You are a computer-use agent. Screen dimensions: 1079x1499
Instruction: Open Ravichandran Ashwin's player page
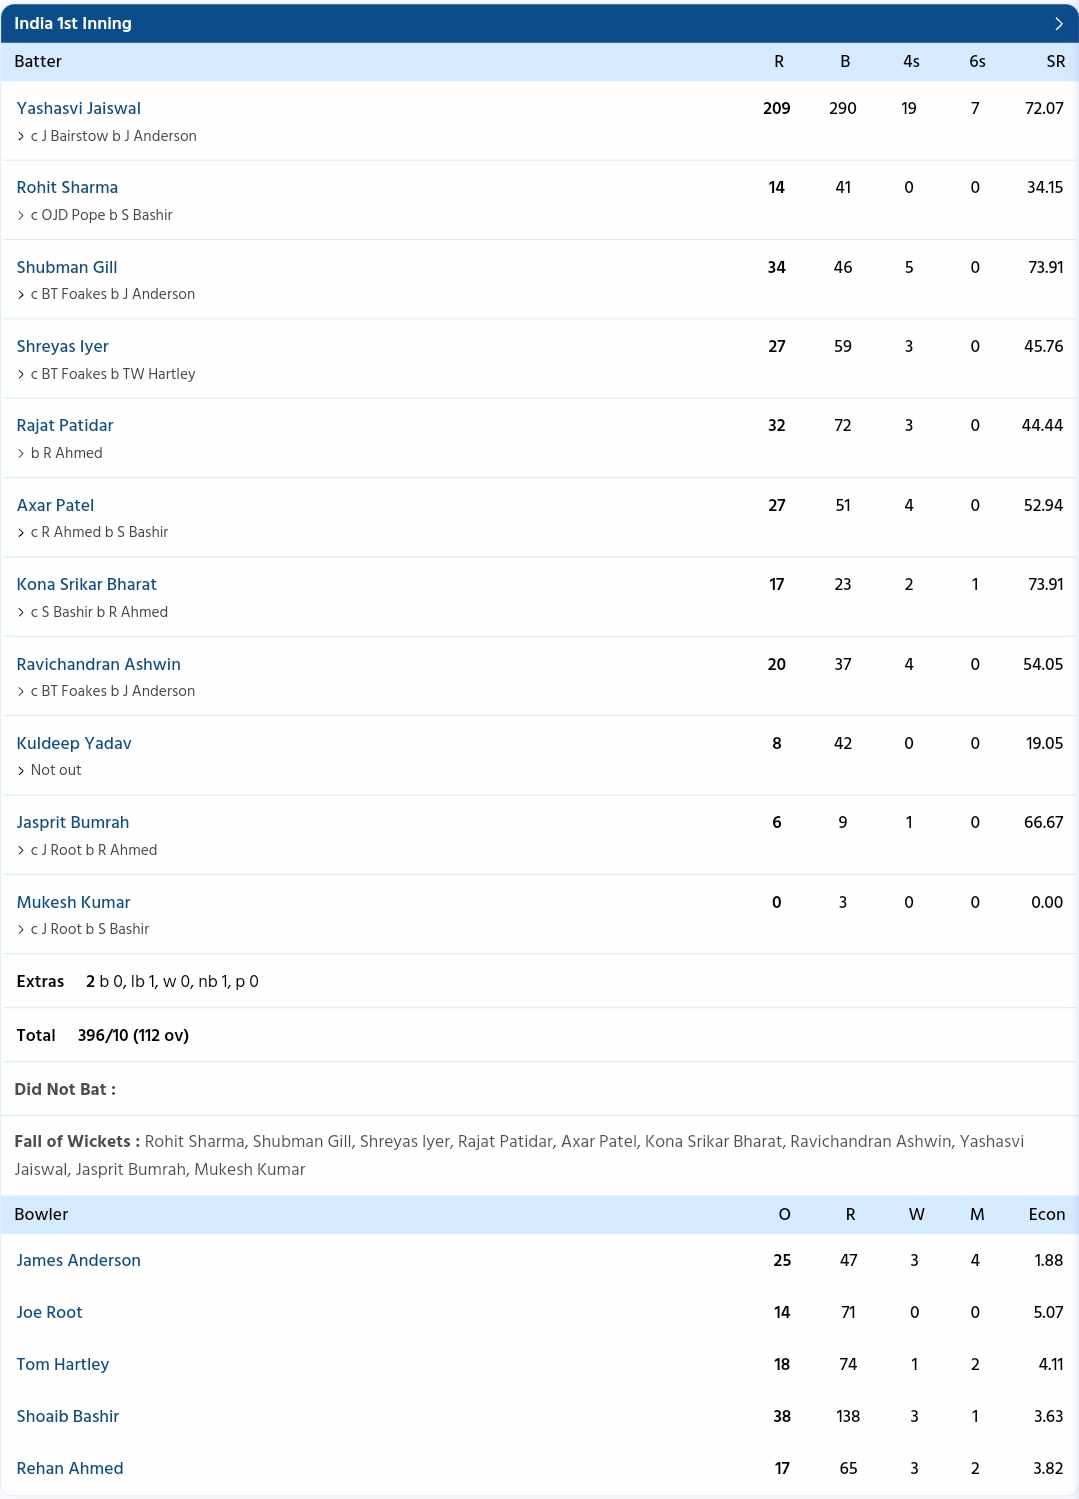[x=98, y=664]
